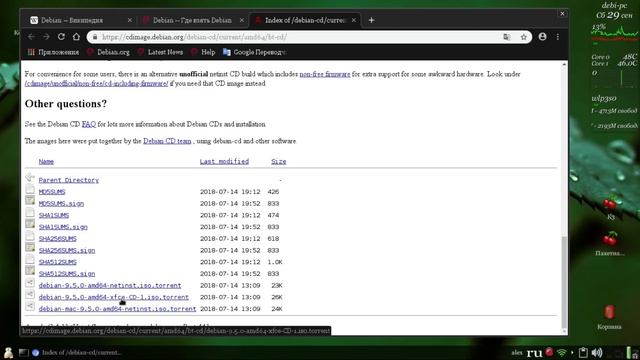Open the cd-including-firmware path link

coord(96,83)
